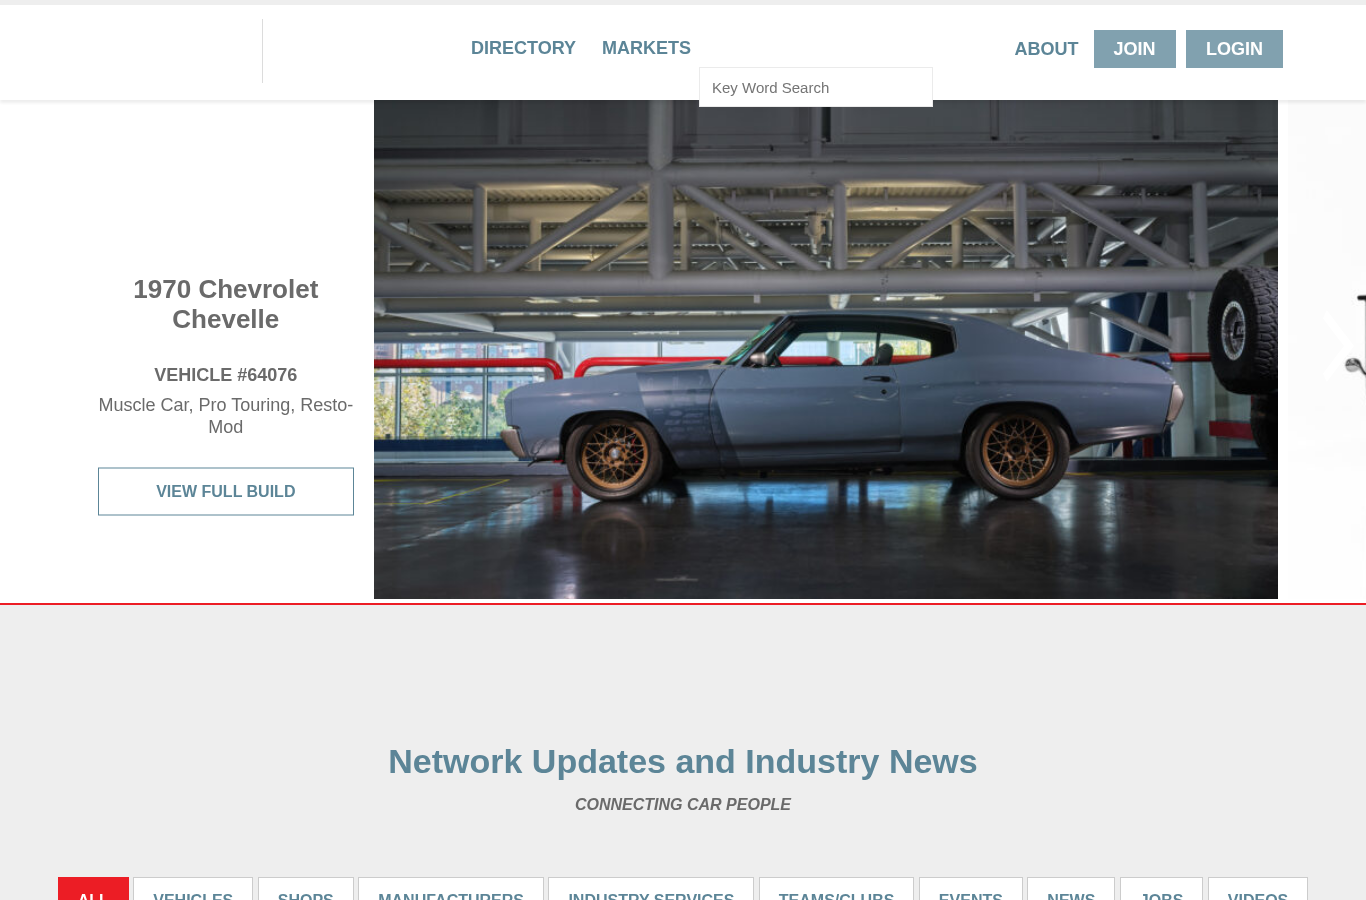Click View Full Build button
The width and height of the screenshot is (1366, 900).
point(226,492)
